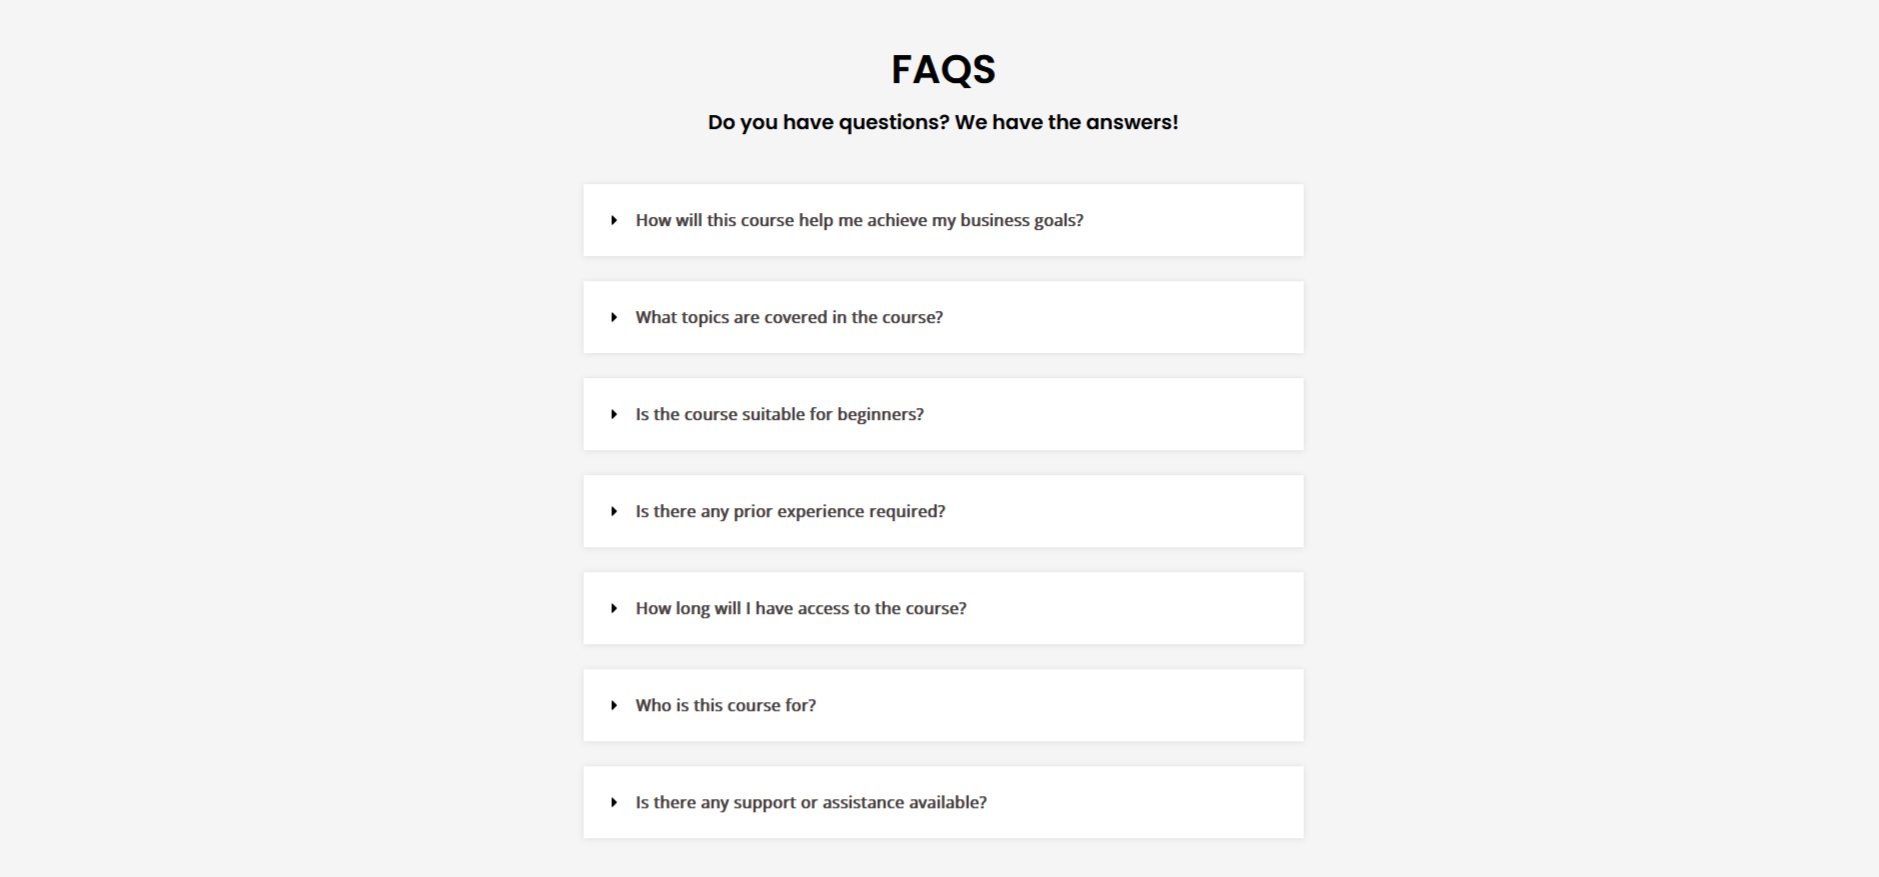Open the 'Who is this course for?' question text
1879x877 pixels.
(725, 705)
